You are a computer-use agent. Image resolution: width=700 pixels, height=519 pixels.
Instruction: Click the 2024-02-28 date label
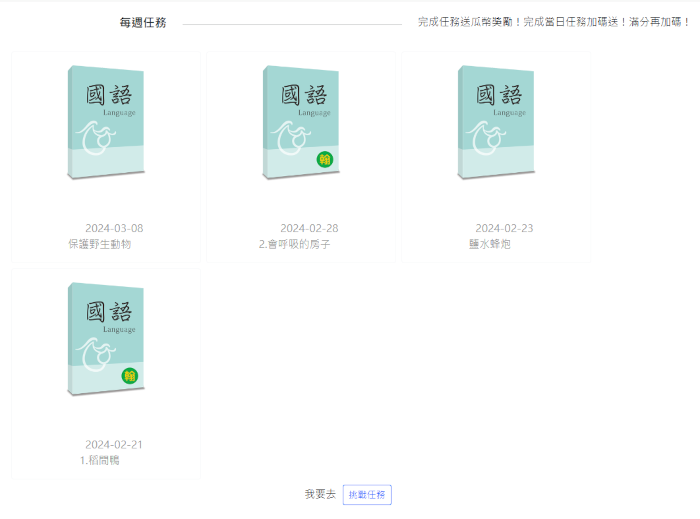pyautogui.click(x=309, y=228)
